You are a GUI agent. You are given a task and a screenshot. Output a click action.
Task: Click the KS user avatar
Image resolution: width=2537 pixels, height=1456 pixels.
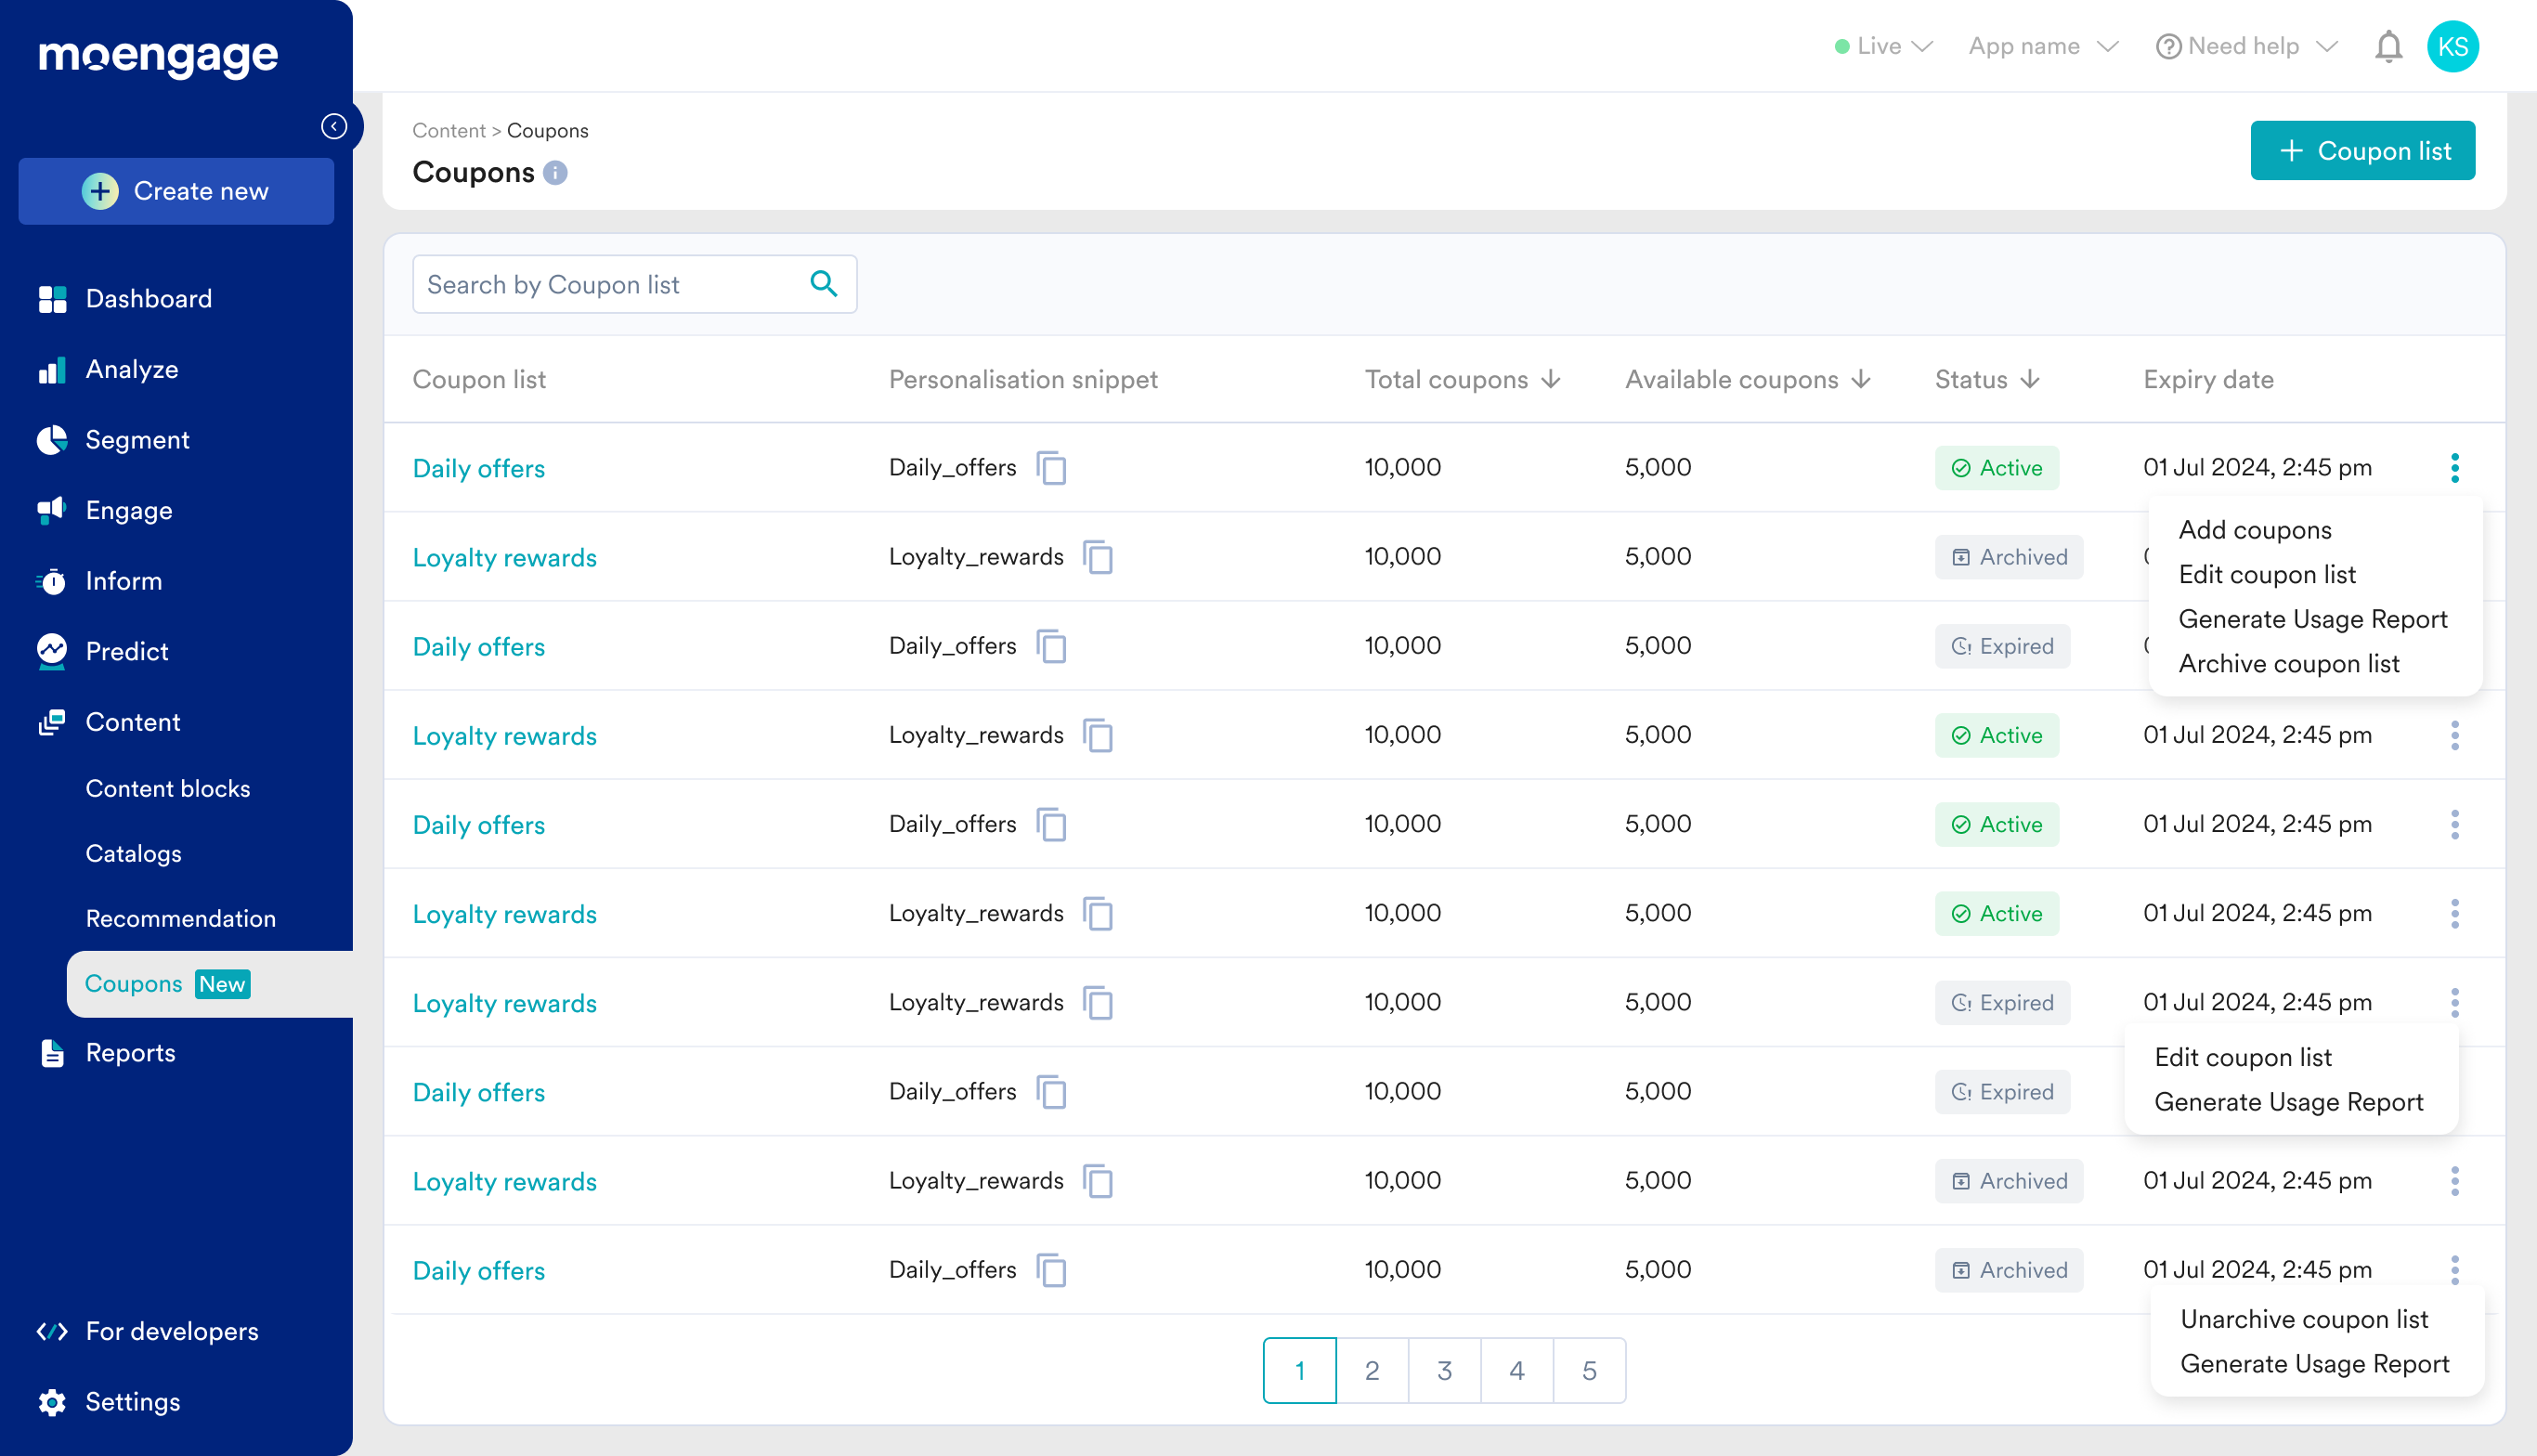pos(2452,46)
